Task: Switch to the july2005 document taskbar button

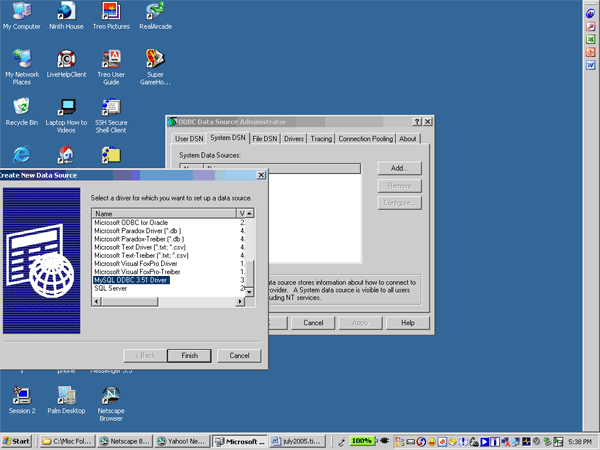Action: coord(297,441)
